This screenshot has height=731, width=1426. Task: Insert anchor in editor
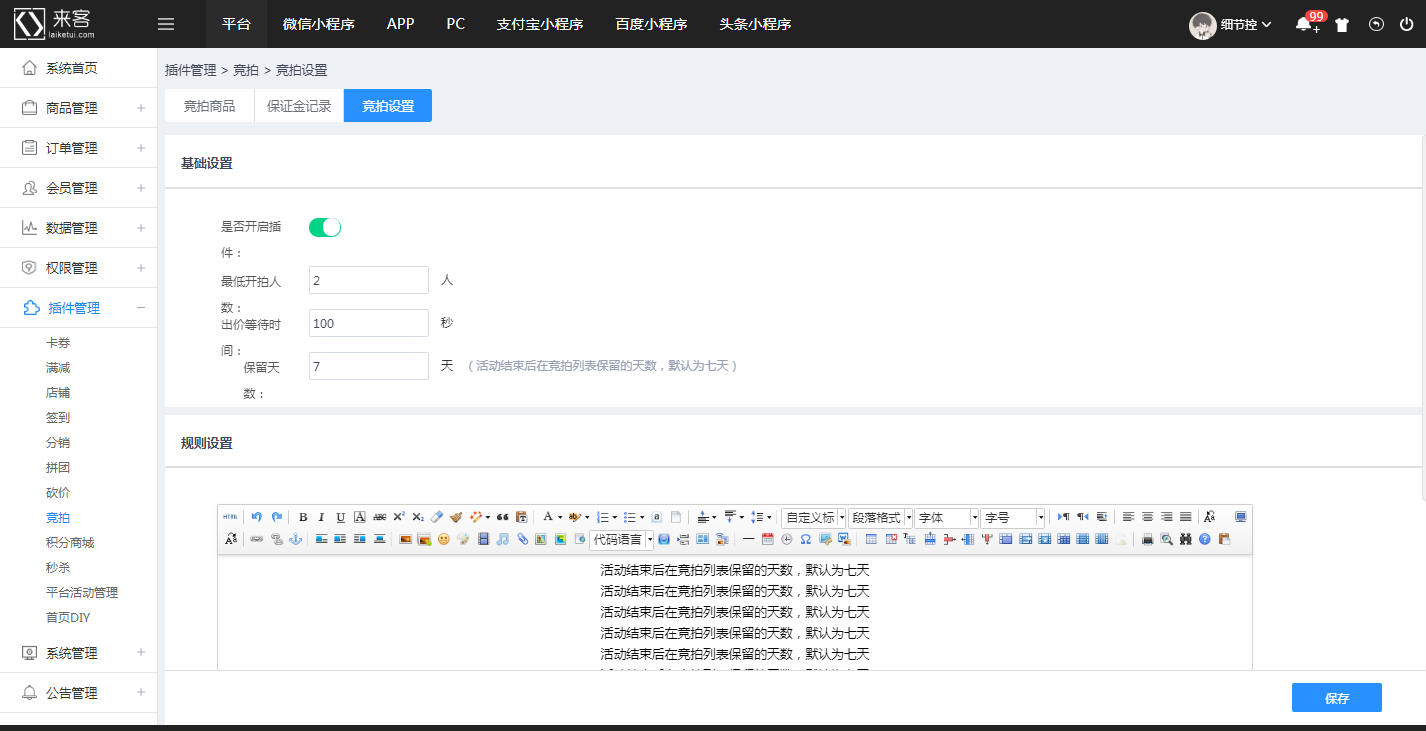click(x=295, y=539)
